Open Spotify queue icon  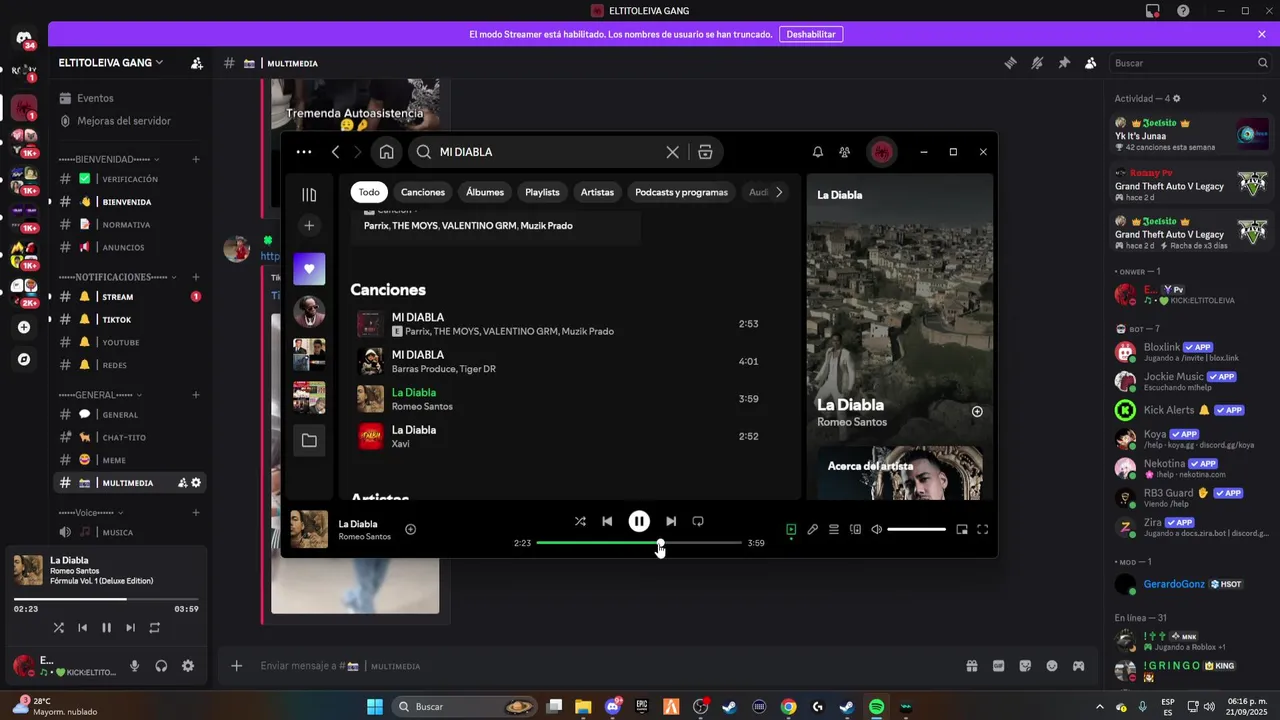[x=834, y=529]
